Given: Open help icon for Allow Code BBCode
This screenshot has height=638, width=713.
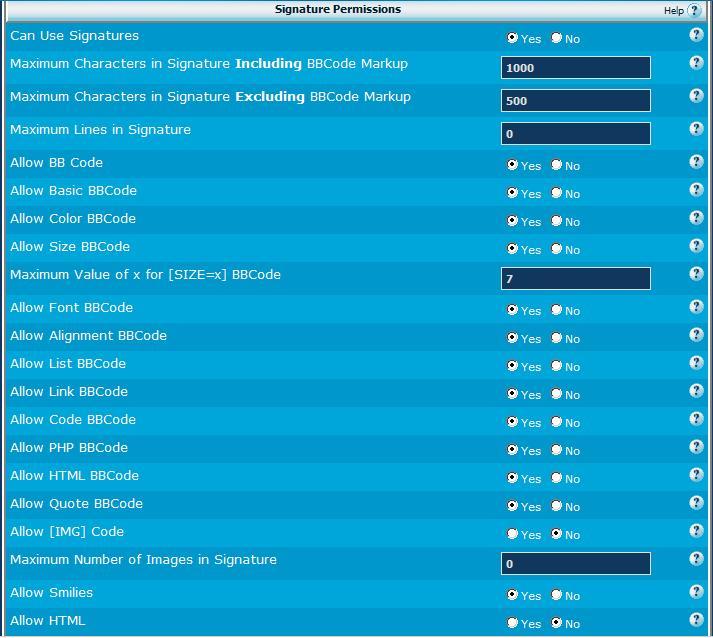Looking at the screenshot, I should (696, 419).
